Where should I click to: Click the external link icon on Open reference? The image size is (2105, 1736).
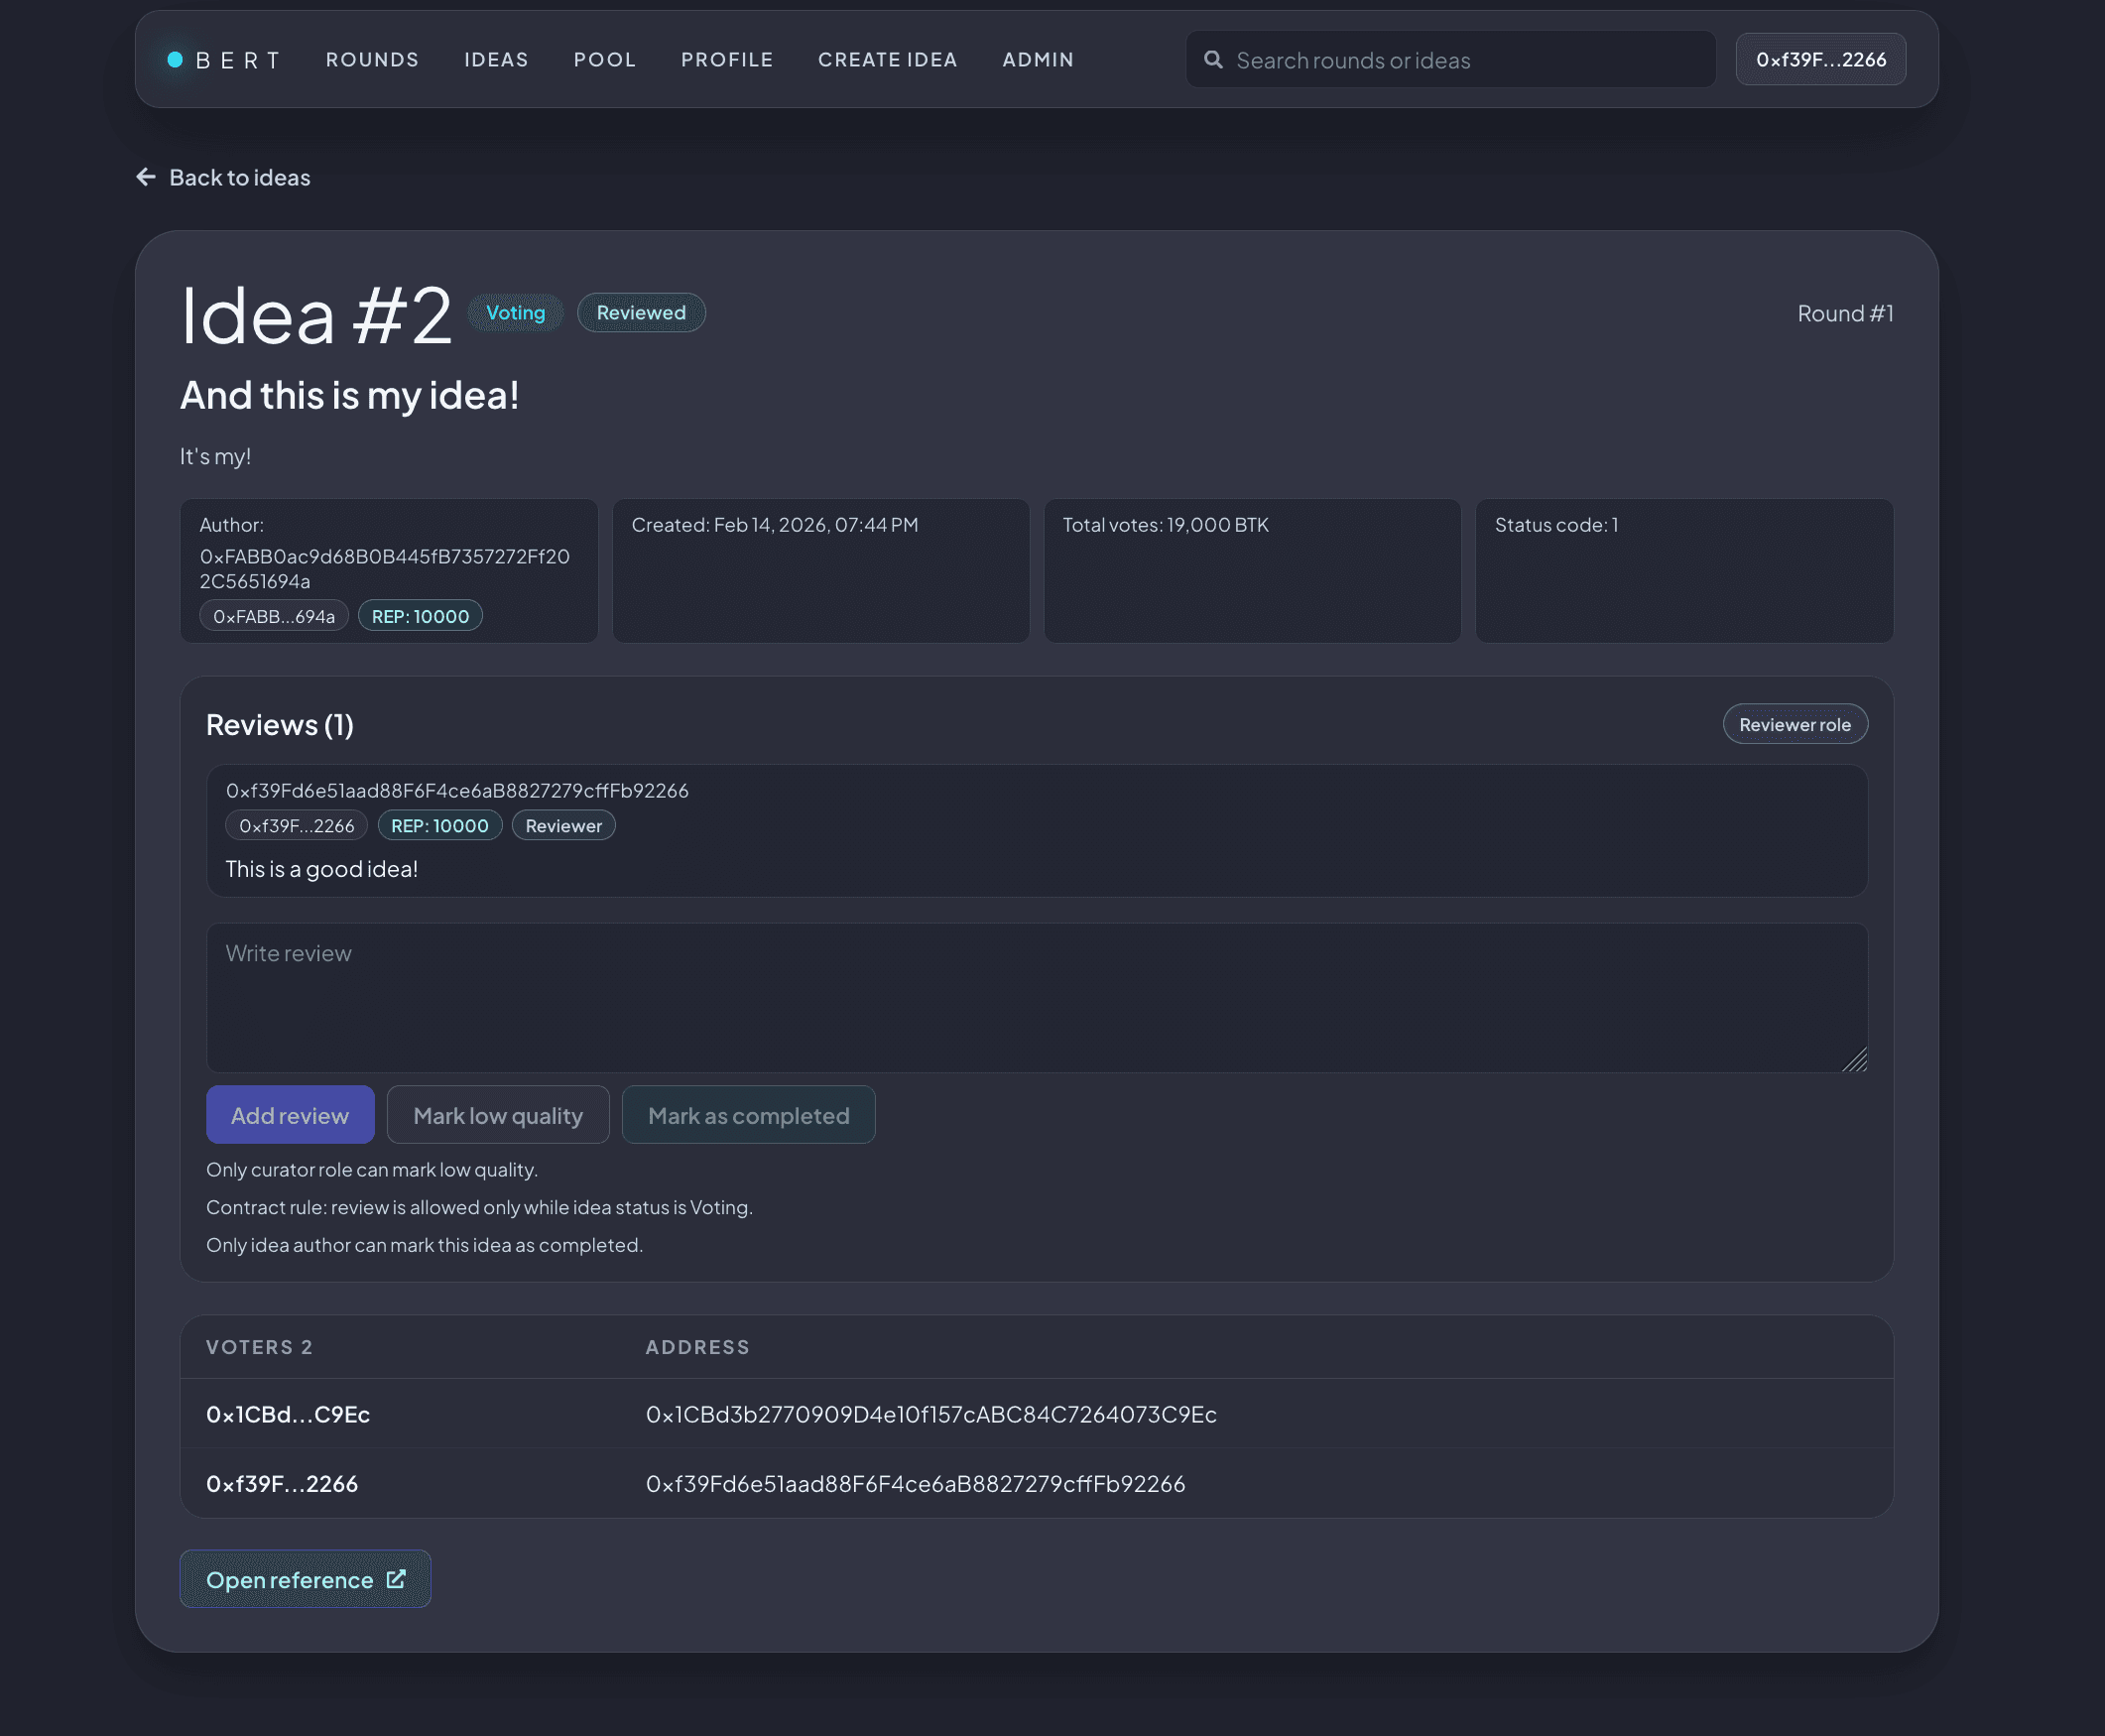[x=396, y=1578]
